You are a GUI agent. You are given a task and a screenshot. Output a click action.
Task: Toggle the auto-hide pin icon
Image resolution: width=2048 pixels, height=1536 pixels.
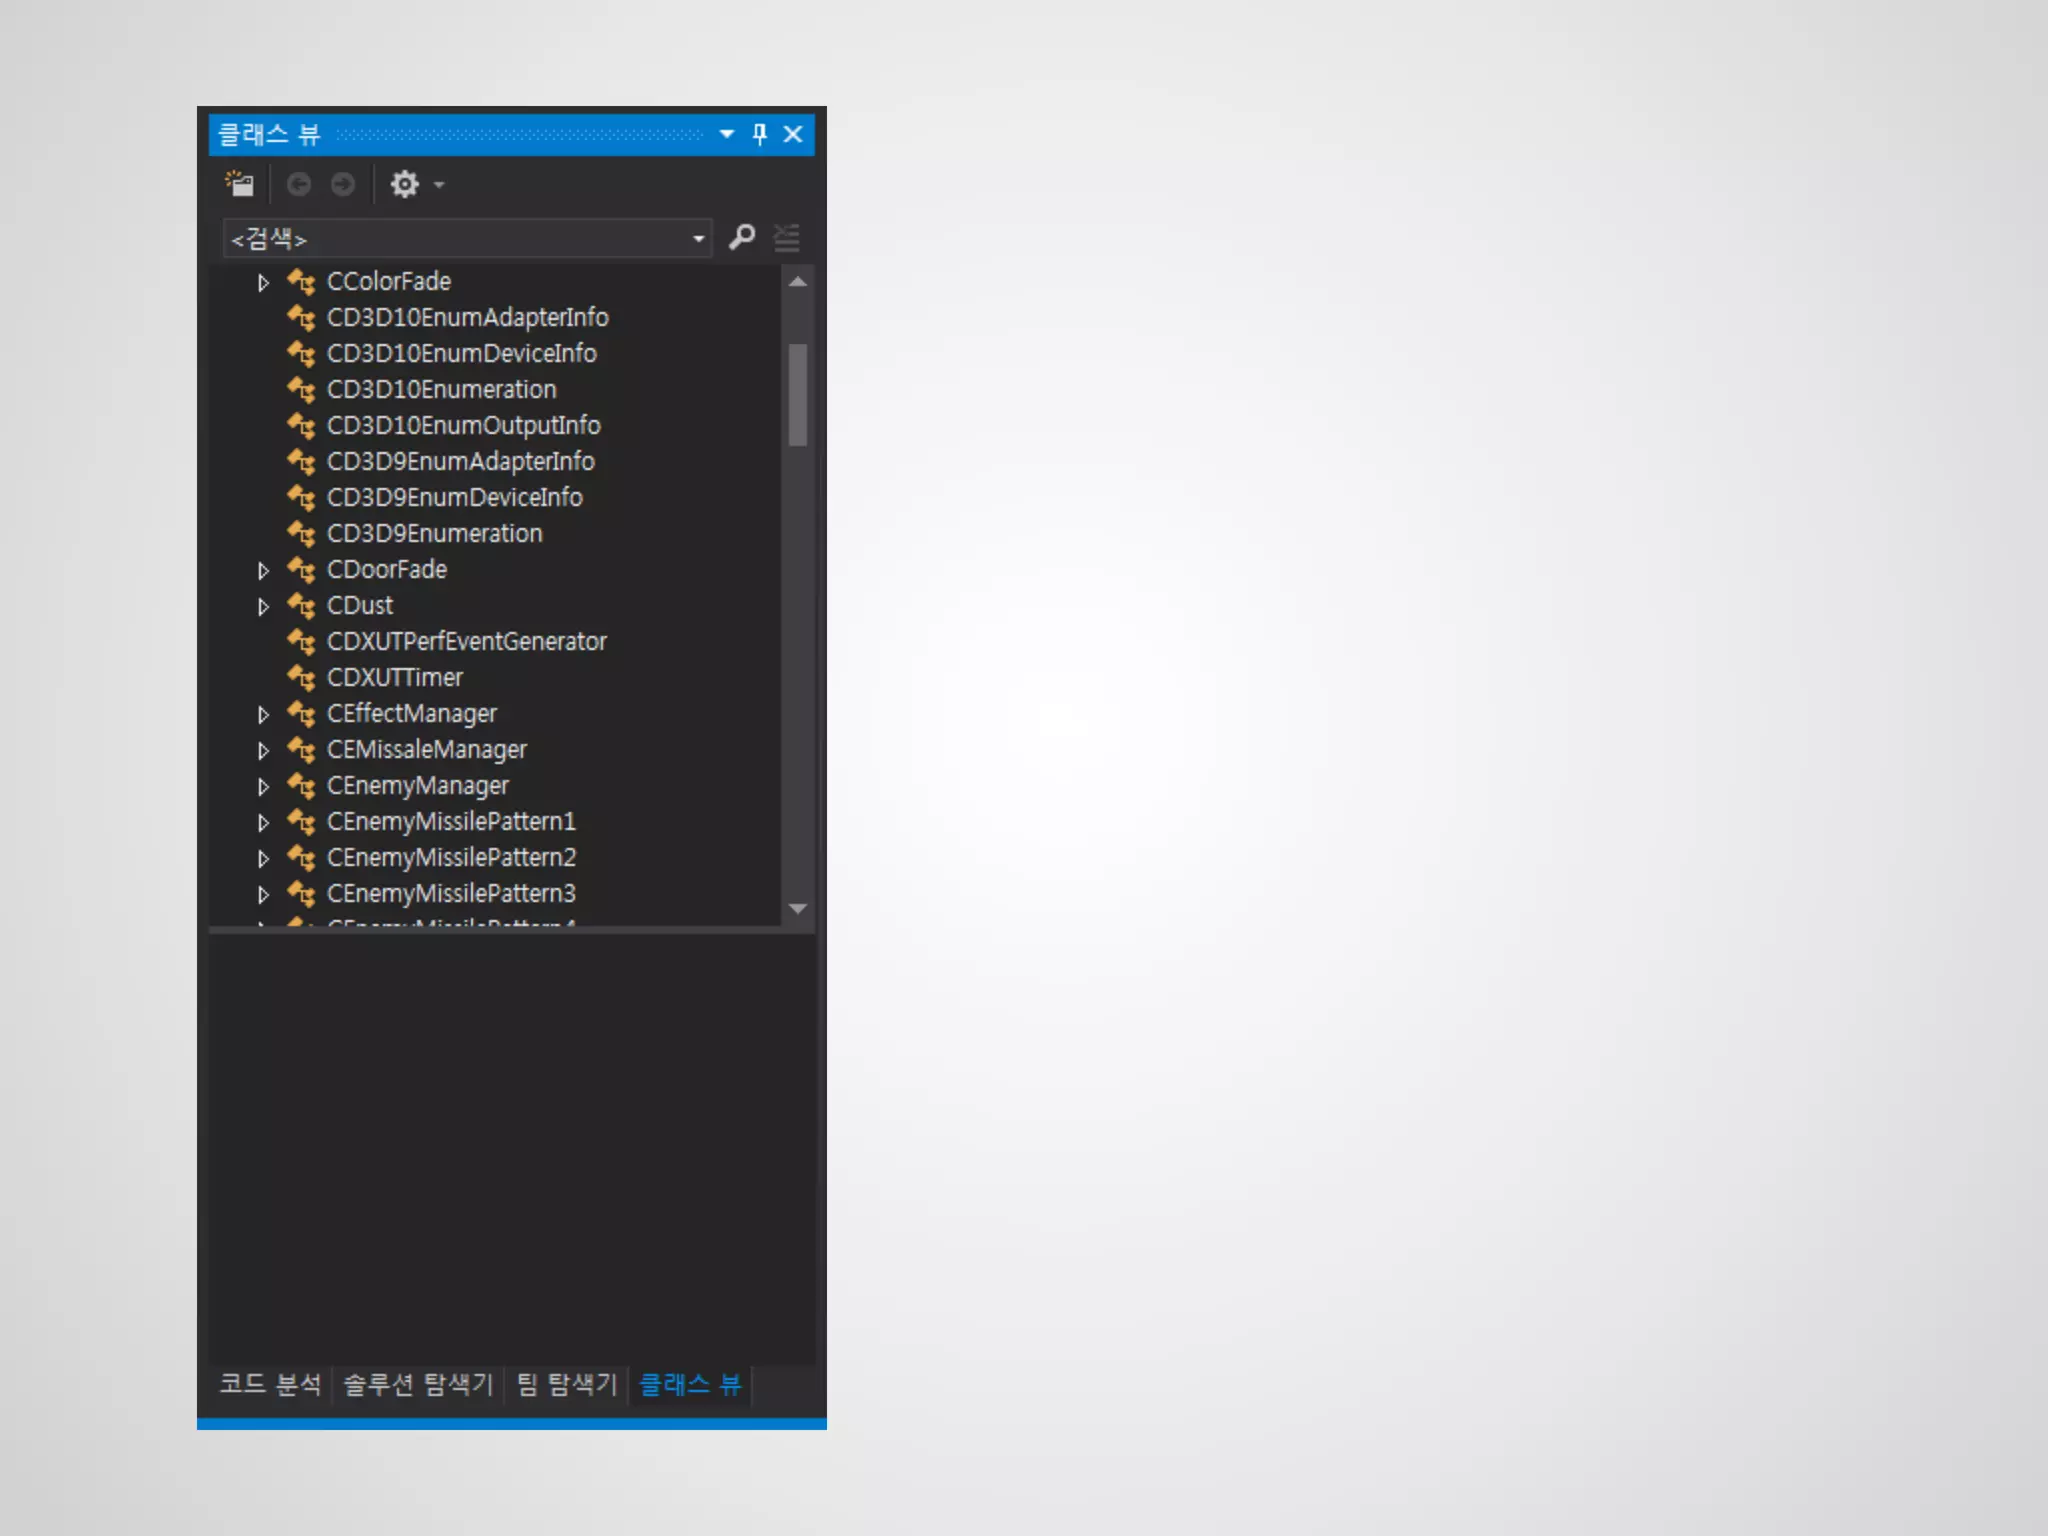pyautogui.click(x=760, y=134)
